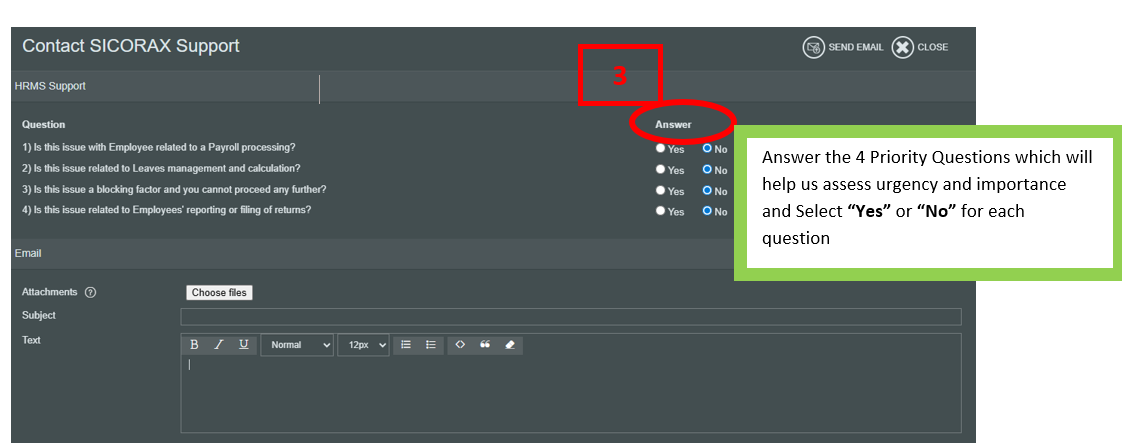Viewport: 1122px width, 446px height.
Task: Click the Employees' reporting question text
Action: 167,210
